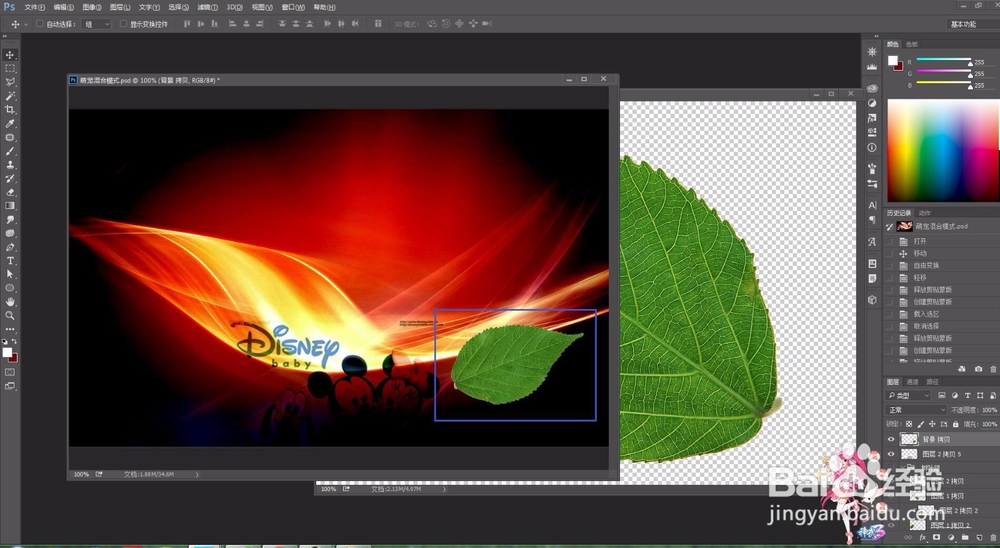Image resolution: width=1000 pixels, height=548 pixels.
Task: Open the 基本功能 workspace dropdown
Action: (x=972, y=24)
